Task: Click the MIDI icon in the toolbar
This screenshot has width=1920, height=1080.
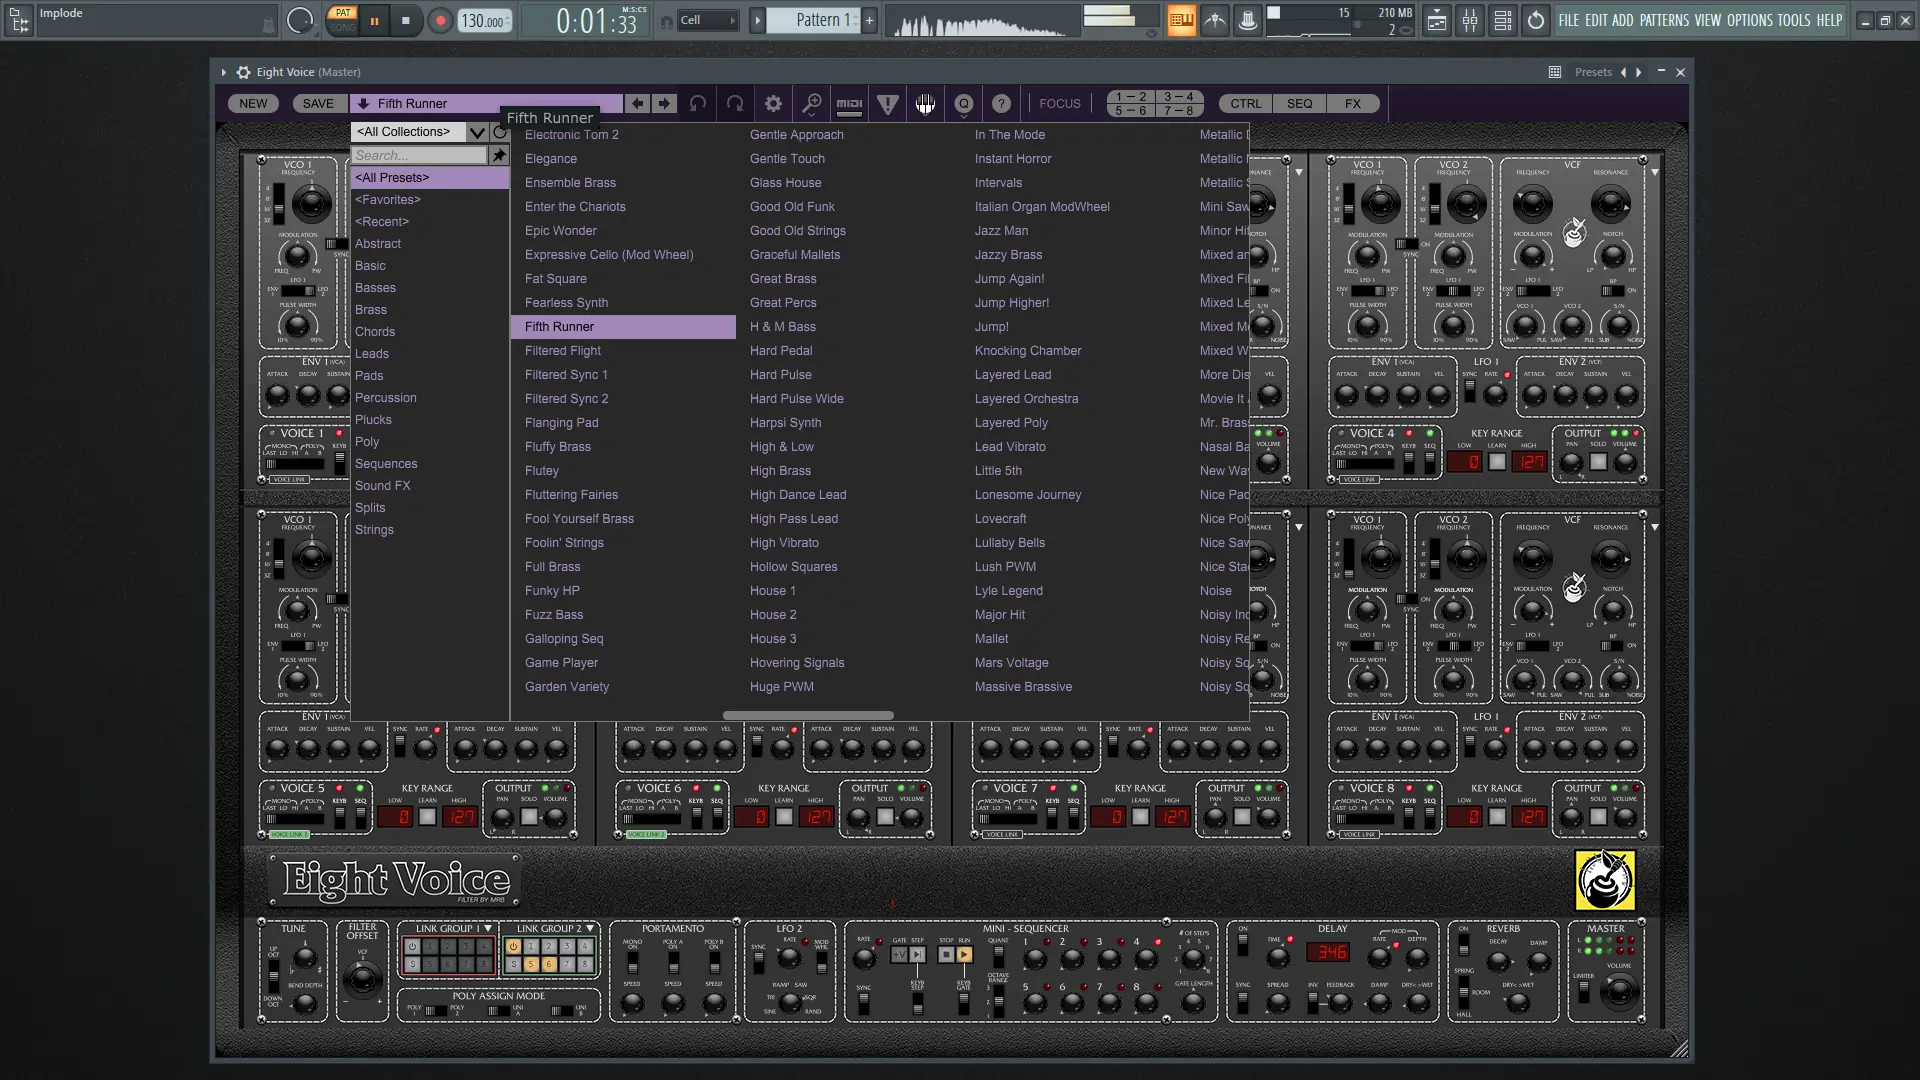Action: point(849,103)
